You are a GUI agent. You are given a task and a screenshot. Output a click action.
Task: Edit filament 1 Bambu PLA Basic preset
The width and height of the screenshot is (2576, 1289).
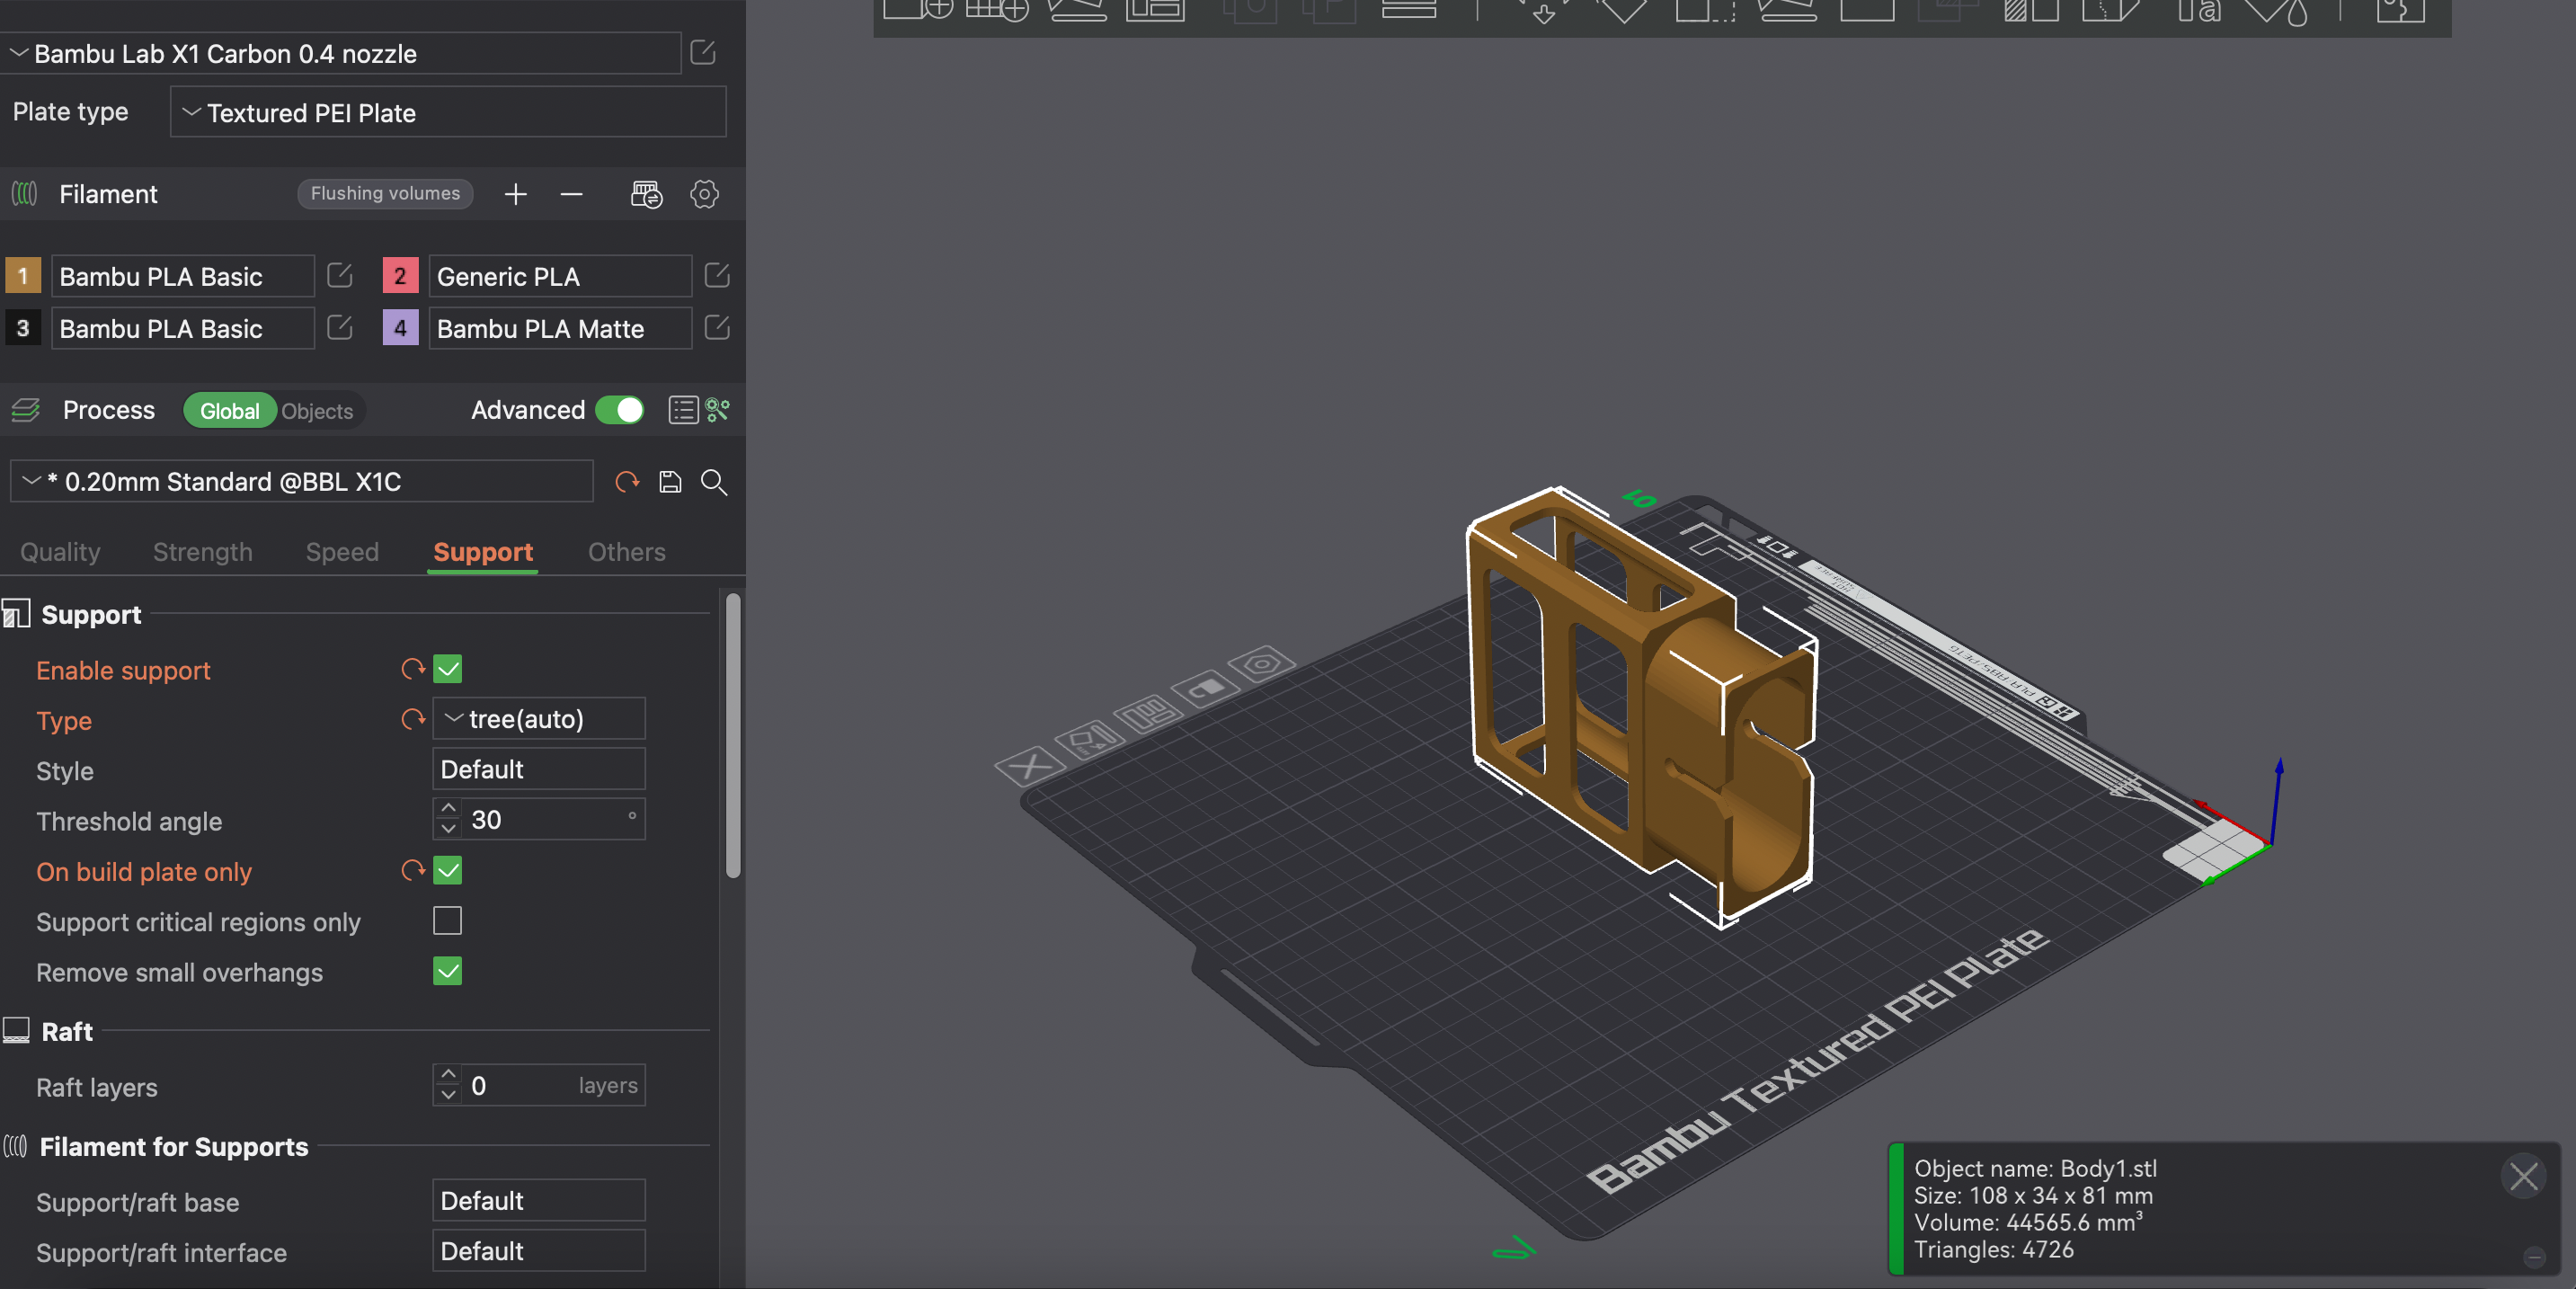click(x=340, y=275)
